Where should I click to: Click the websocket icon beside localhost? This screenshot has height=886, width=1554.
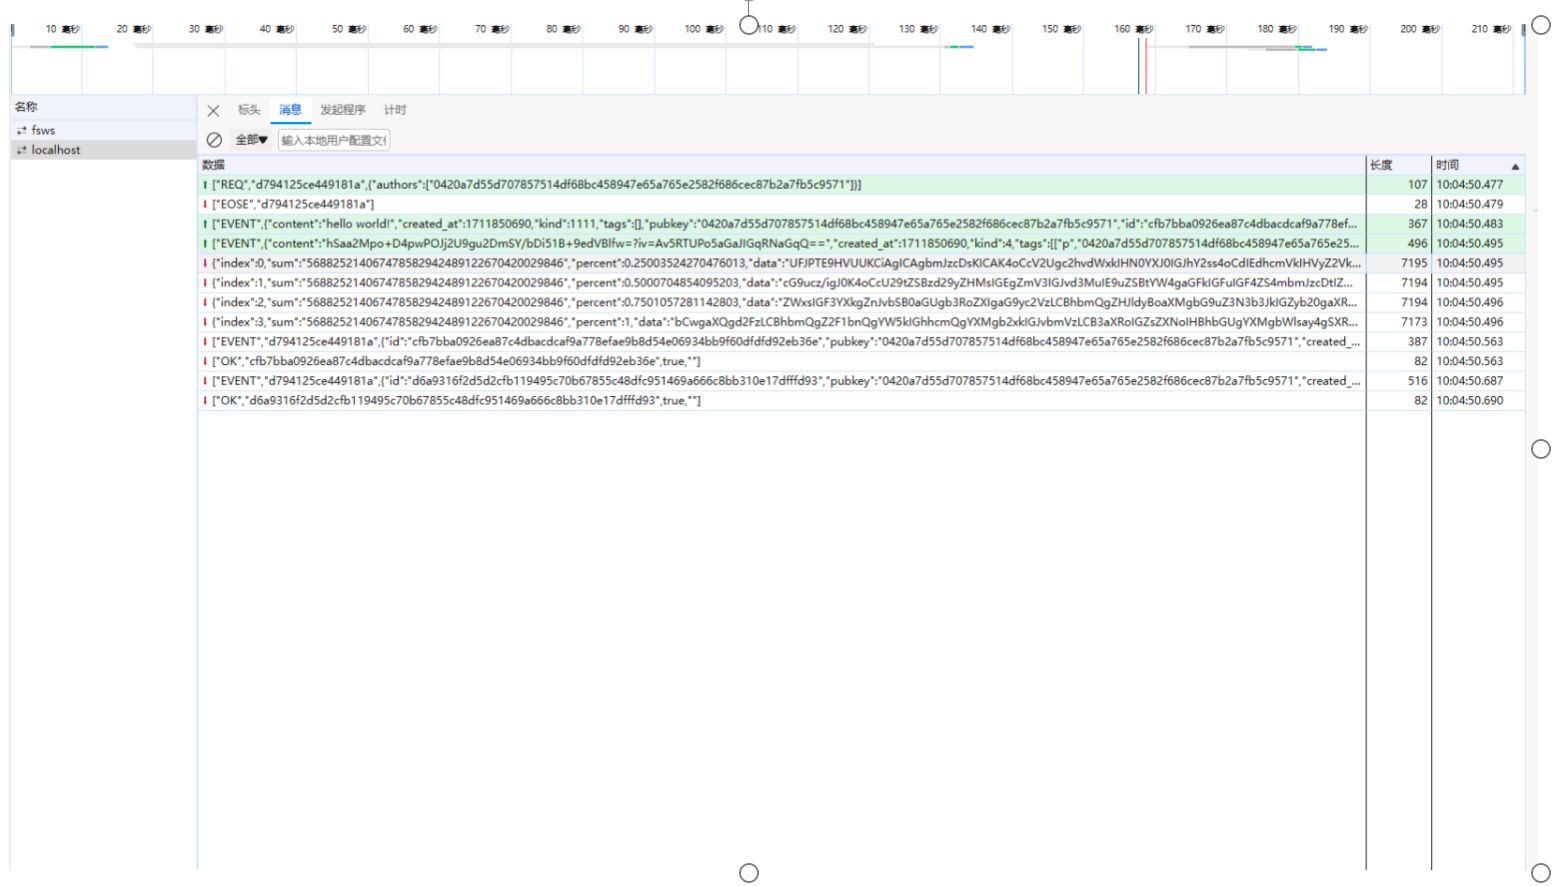[22, 150]
